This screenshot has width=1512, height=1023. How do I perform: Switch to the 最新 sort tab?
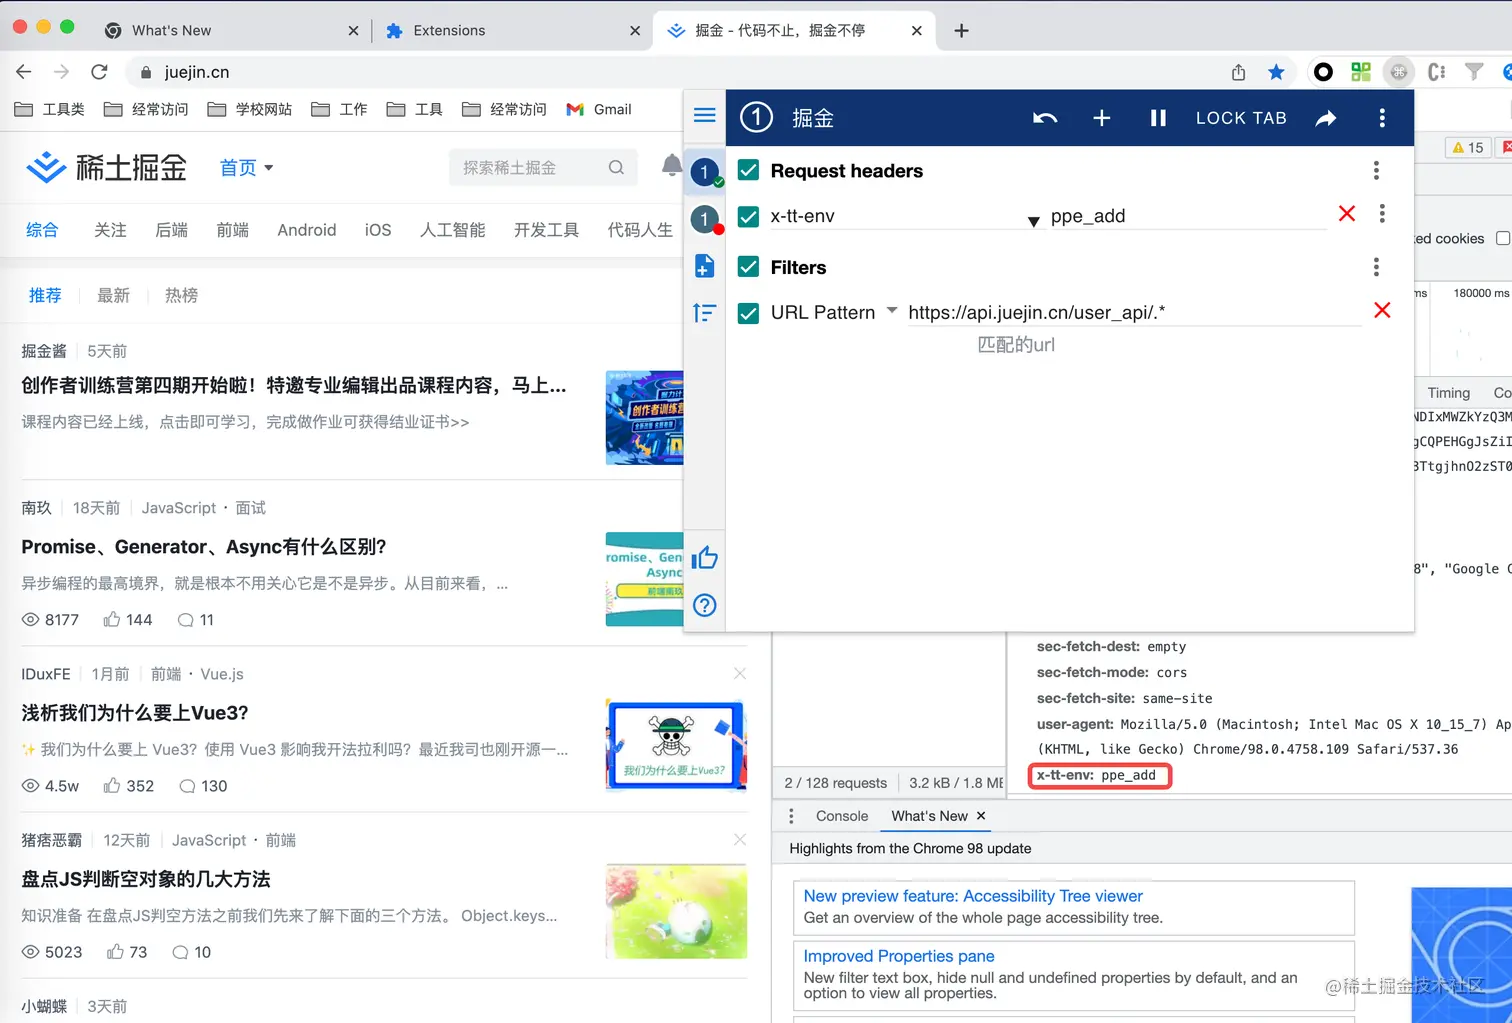pos(114,295)
